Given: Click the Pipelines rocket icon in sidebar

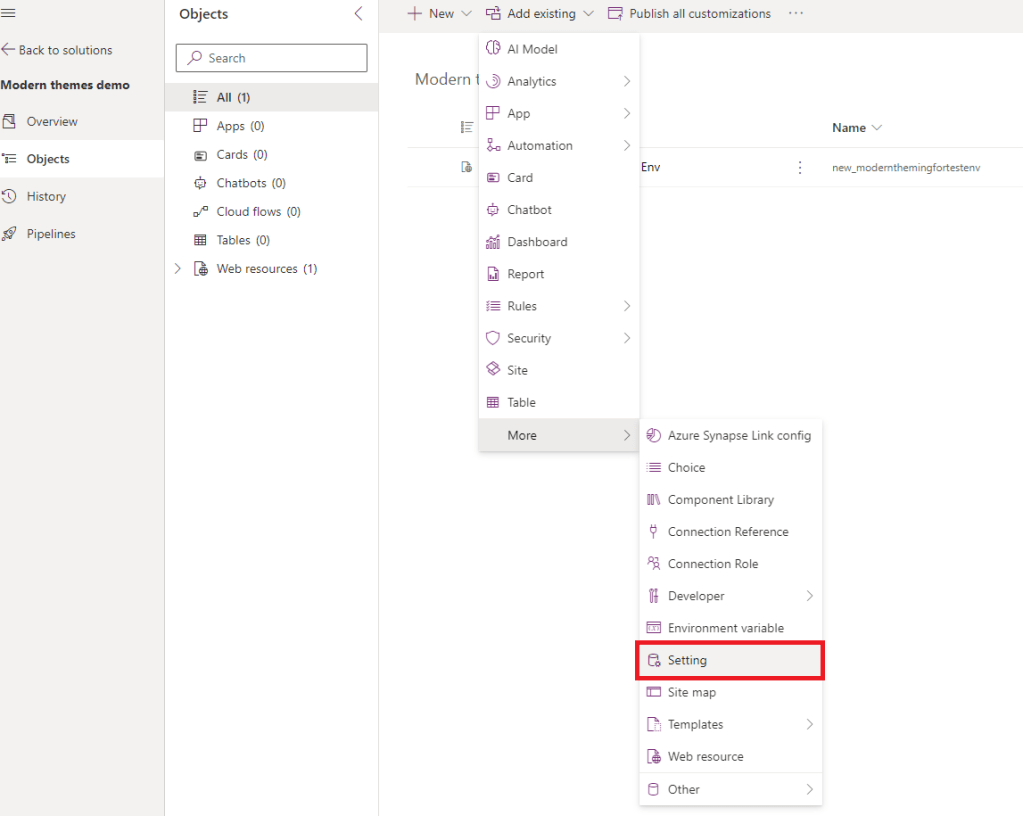Looking at the screenshot, I should [10, 234].
